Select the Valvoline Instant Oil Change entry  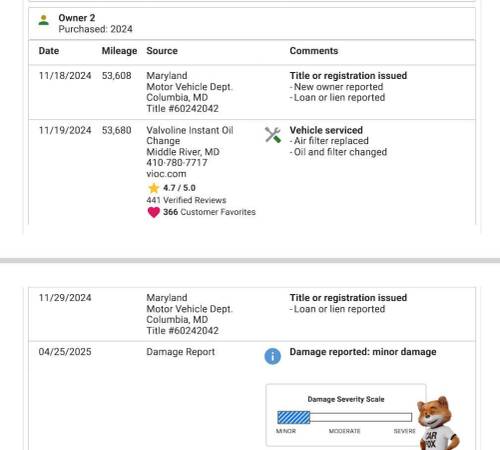[x=190, y=135]
